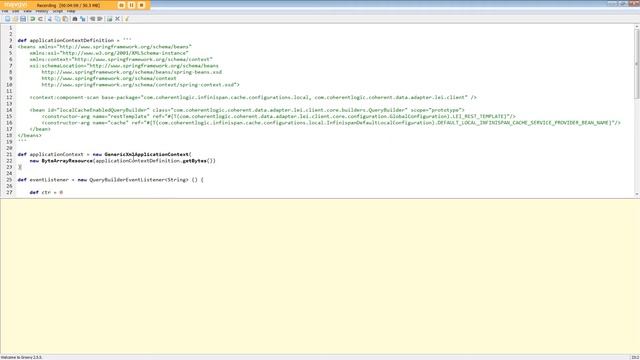The width and height of the screenshot is (640, 360).
Task: Open Find using the binoculars icon
Action: pyautogui.click(x=75, y=19)
